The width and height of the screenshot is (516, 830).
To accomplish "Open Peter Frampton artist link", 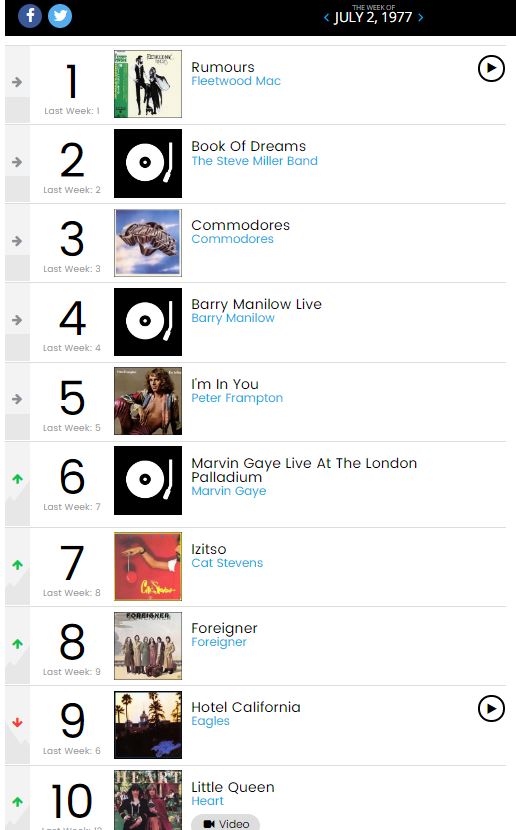I will click(x=237, y=398).
